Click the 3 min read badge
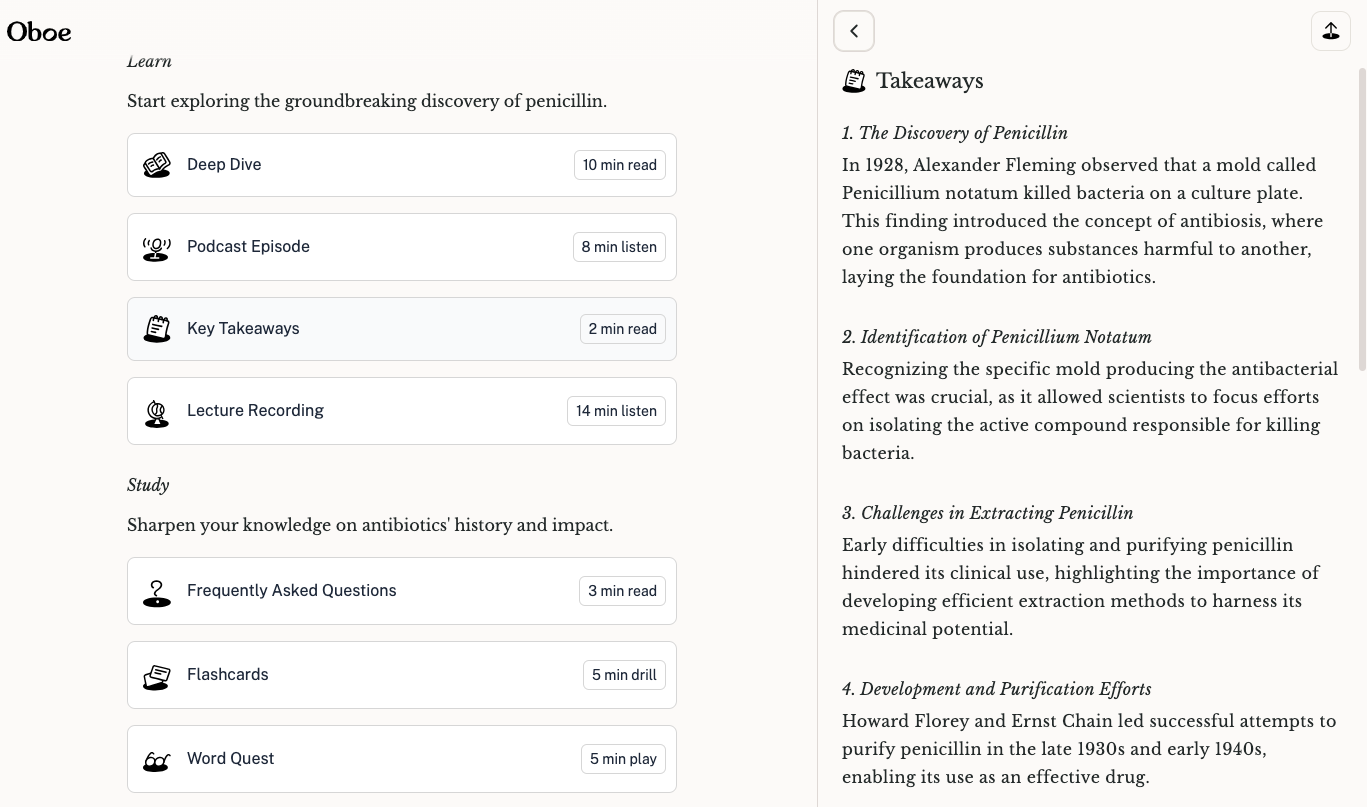 coord(622,591)
